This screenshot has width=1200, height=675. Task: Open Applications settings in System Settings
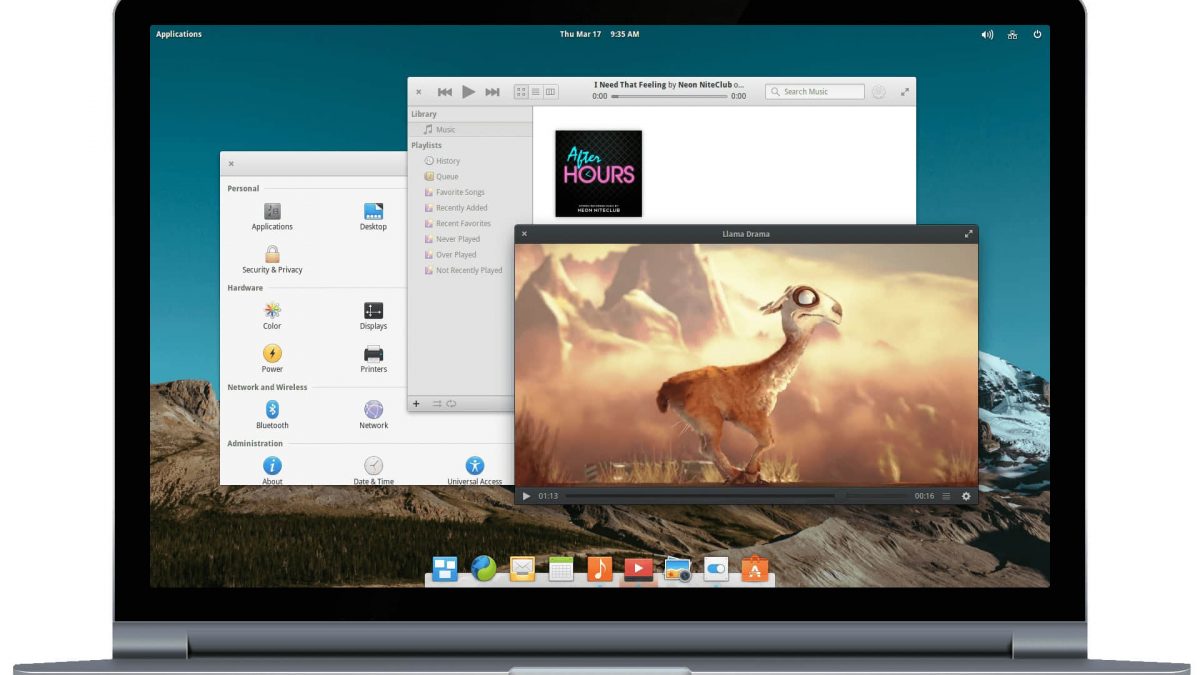(x=272, y=217)
